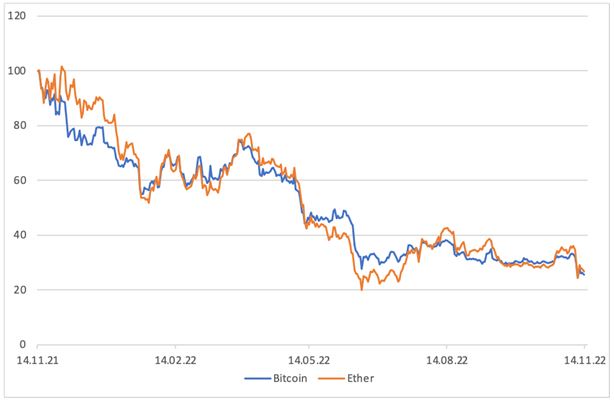
Task: Click the lines' starting point at 100
Action: click(x=38, y=71)
